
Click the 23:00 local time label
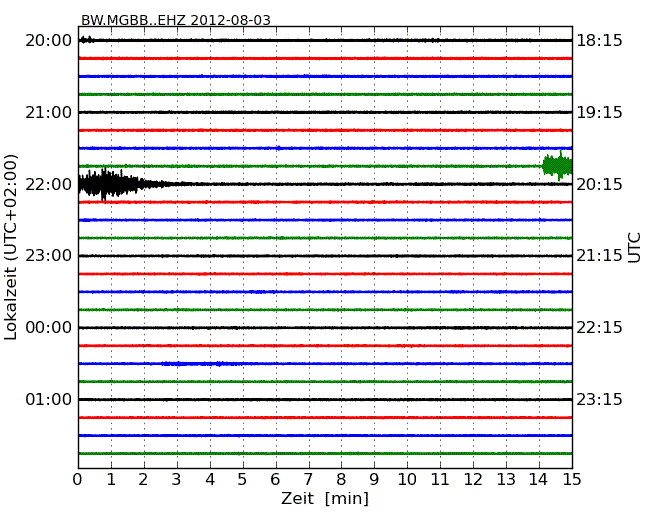[x=49, y=256]
